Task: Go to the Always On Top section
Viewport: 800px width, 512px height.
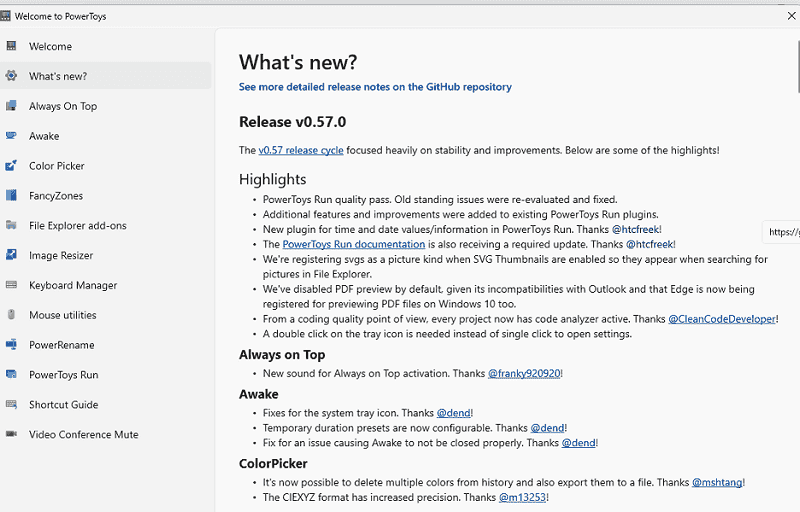Action: click(106, 106)
